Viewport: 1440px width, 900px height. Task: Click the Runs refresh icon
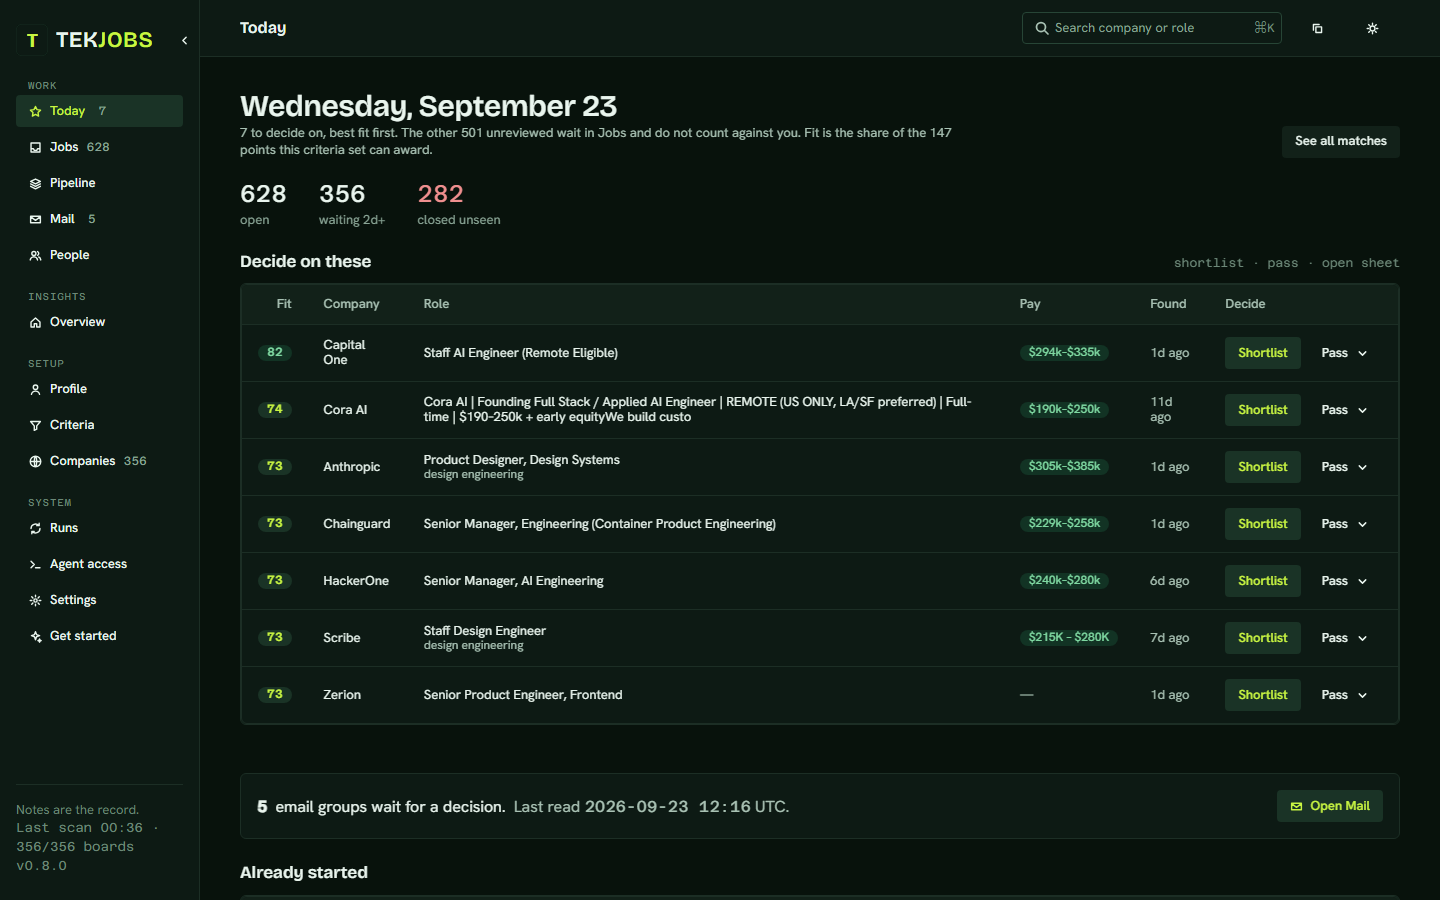[x=35, y=528]
